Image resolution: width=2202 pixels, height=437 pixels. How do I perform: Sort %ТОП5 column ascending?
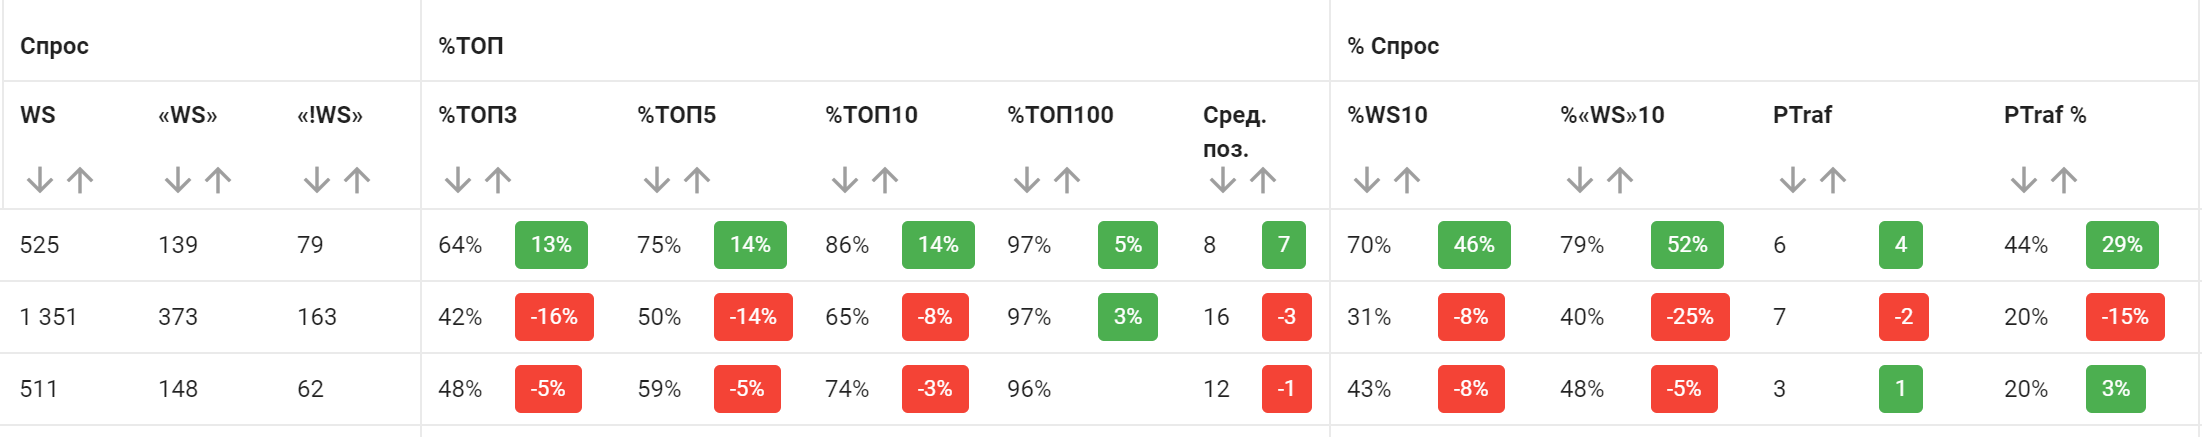pyautogui.click(x=697, y=180)
